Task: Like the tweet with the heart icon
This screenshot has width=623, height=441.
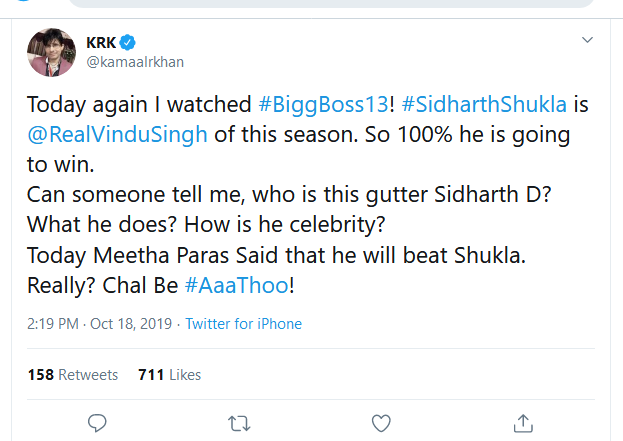Action: [381, 422]
